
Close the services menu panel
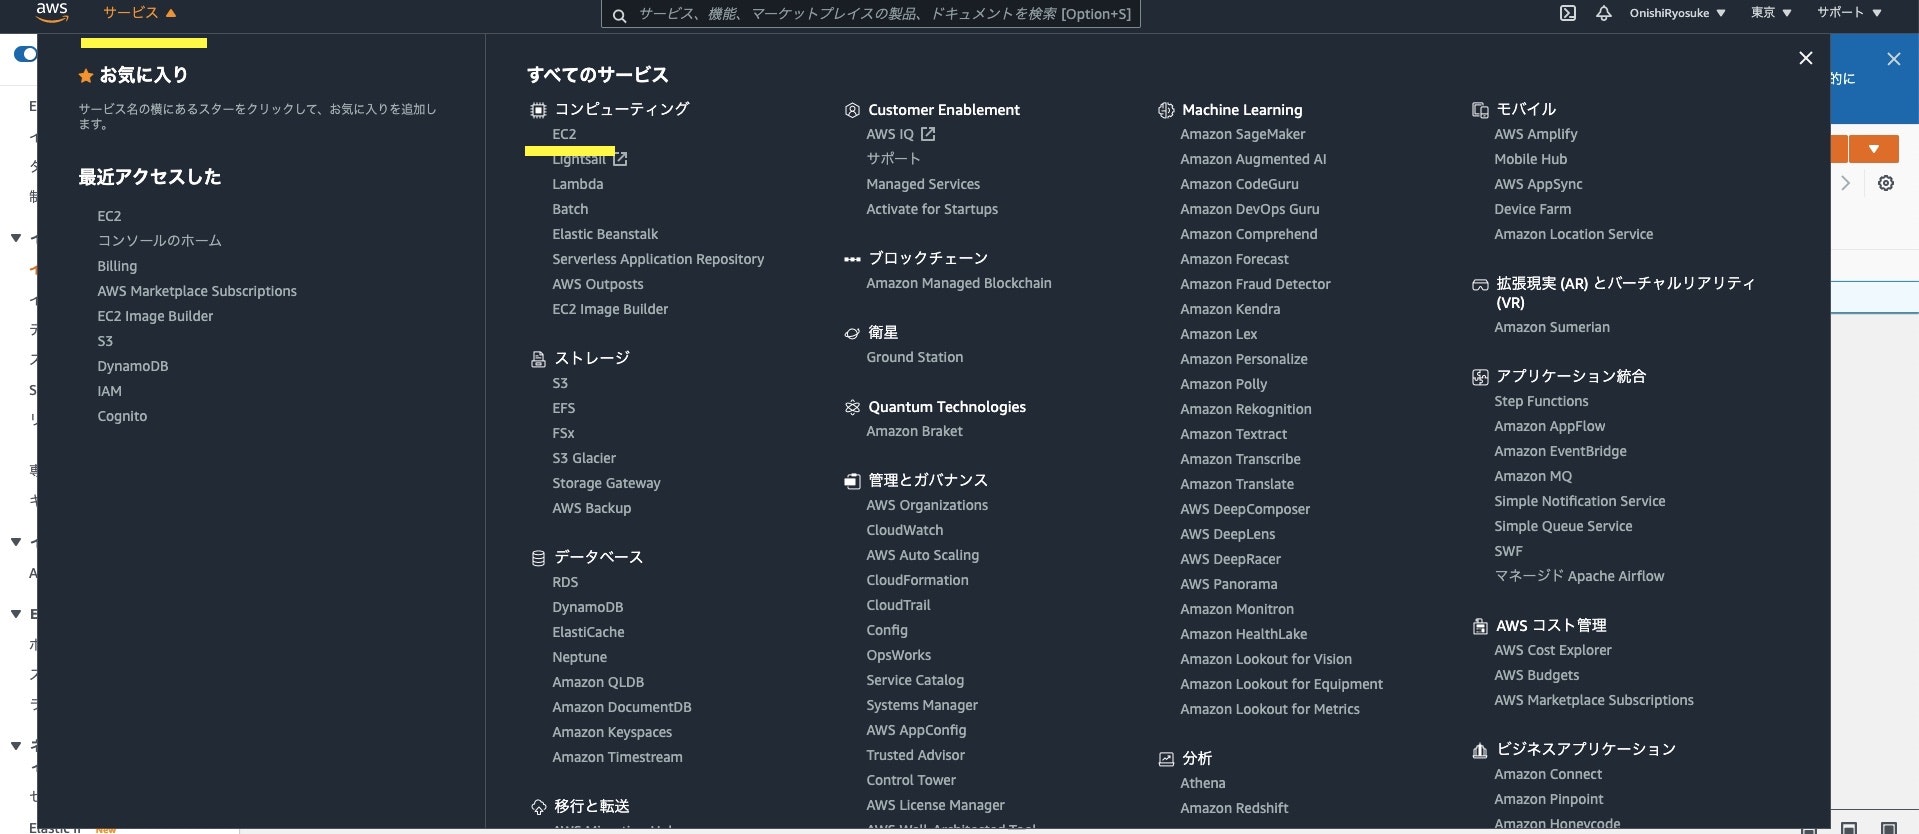[x=1805, y=58]
